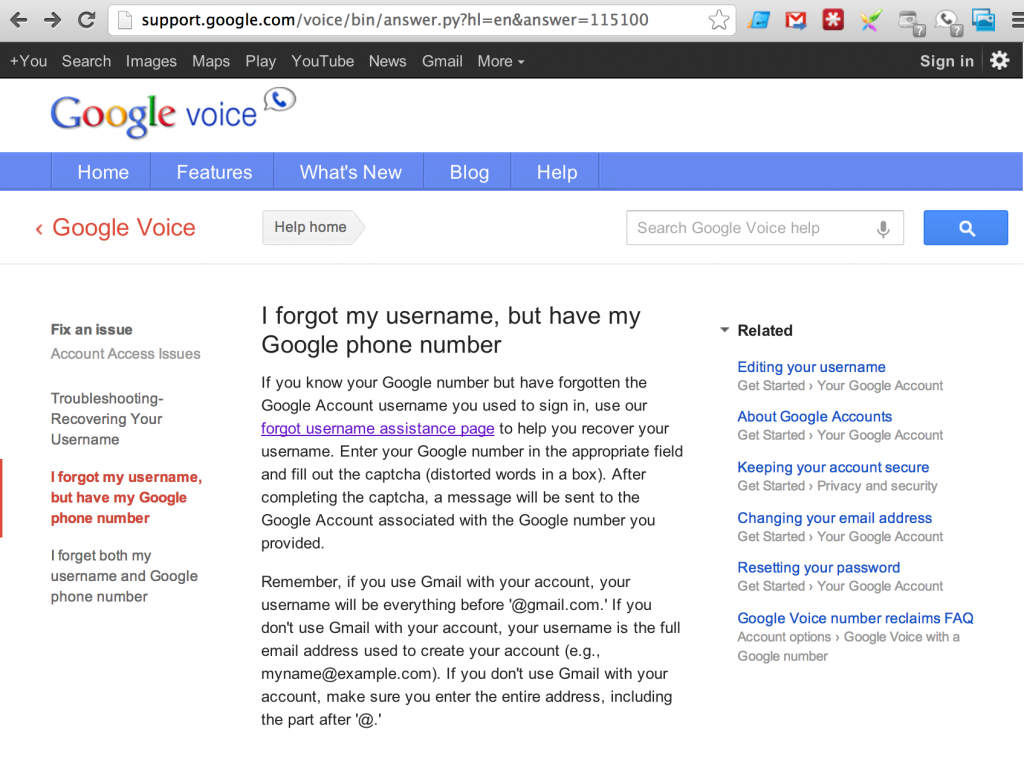This screenshot has height=761, width=1024.
Task: Click the Fix an issue sidebar heading
Action: [91, 330]
